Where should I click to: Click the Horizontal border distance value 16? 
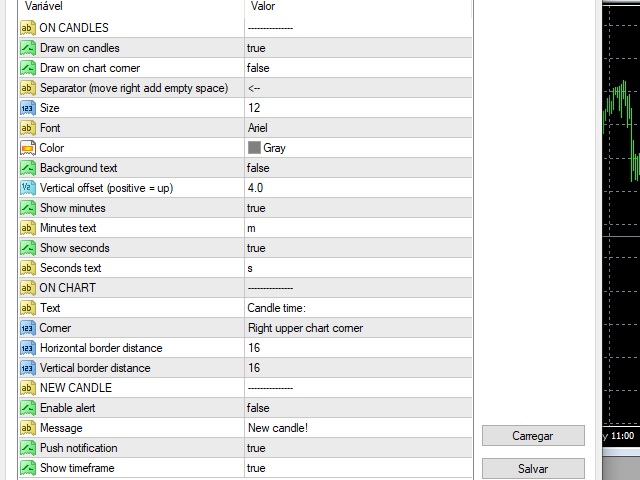[x=358, y=348]
